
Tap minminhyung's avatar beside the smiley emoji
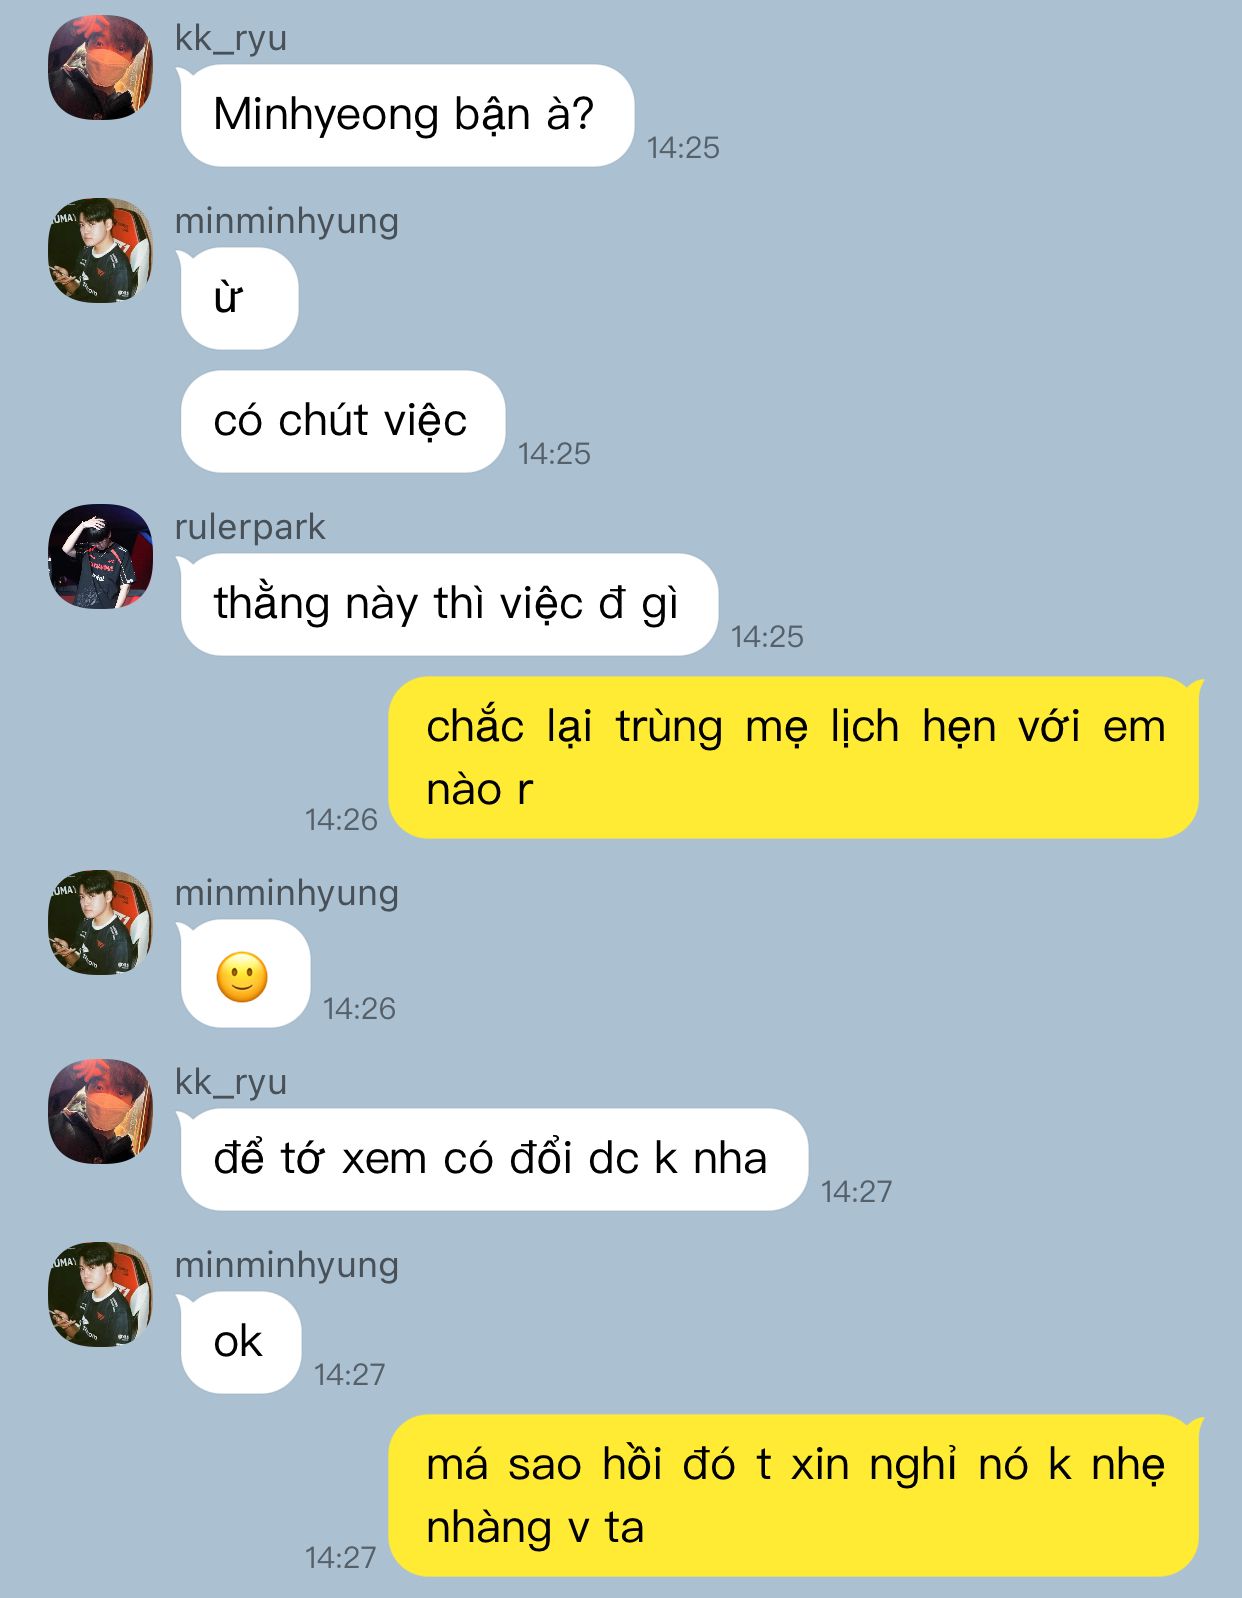coord(100,922)
